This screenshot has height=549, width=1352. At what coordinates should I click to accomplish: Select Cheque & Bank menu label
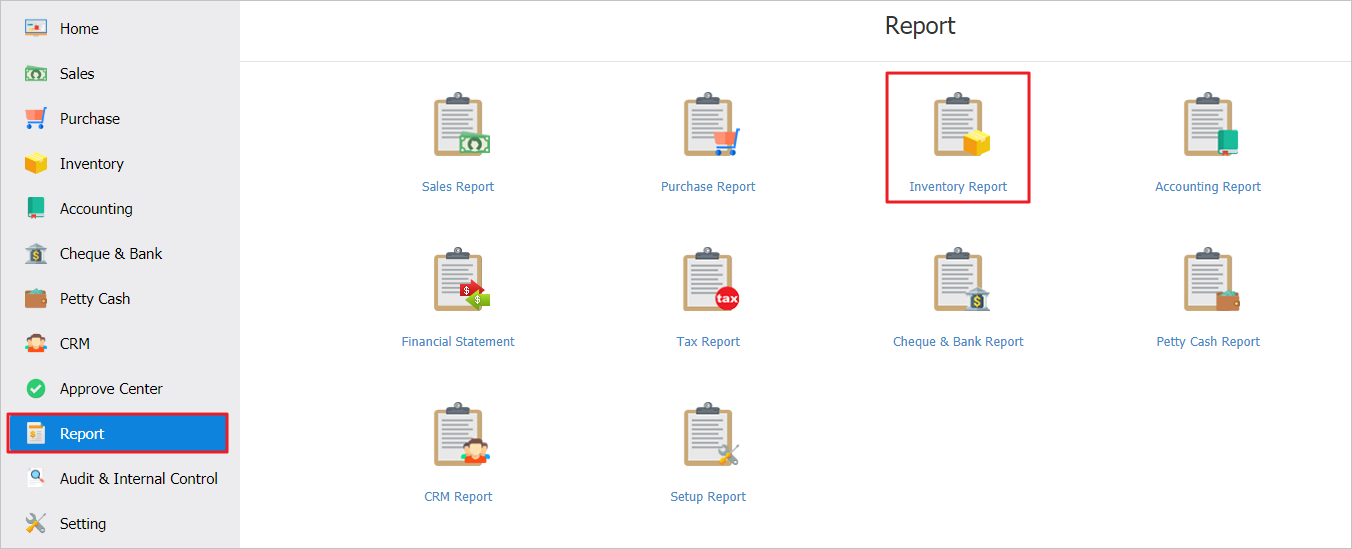[111, 254]
